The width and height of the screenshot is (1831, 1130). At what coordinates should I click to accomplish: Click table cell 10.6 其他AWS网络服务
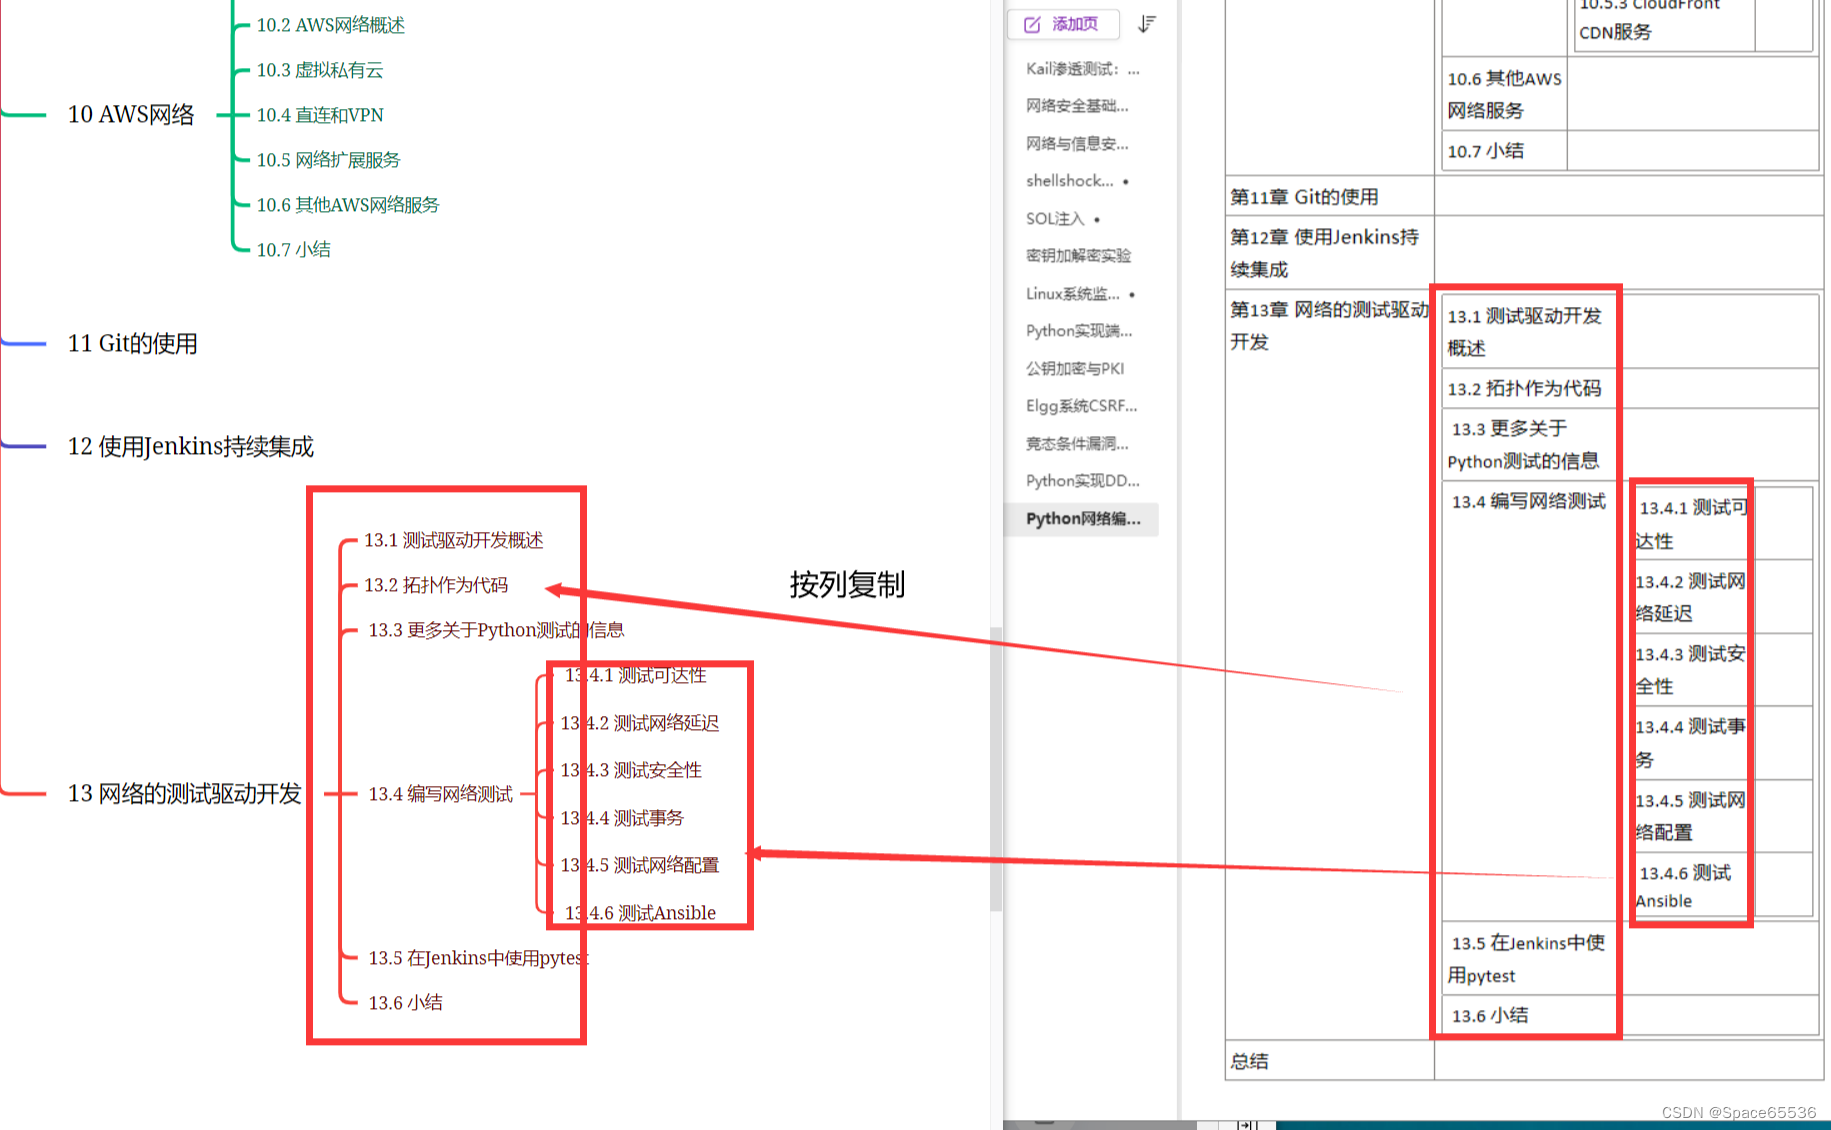(x=1504, y=94)
